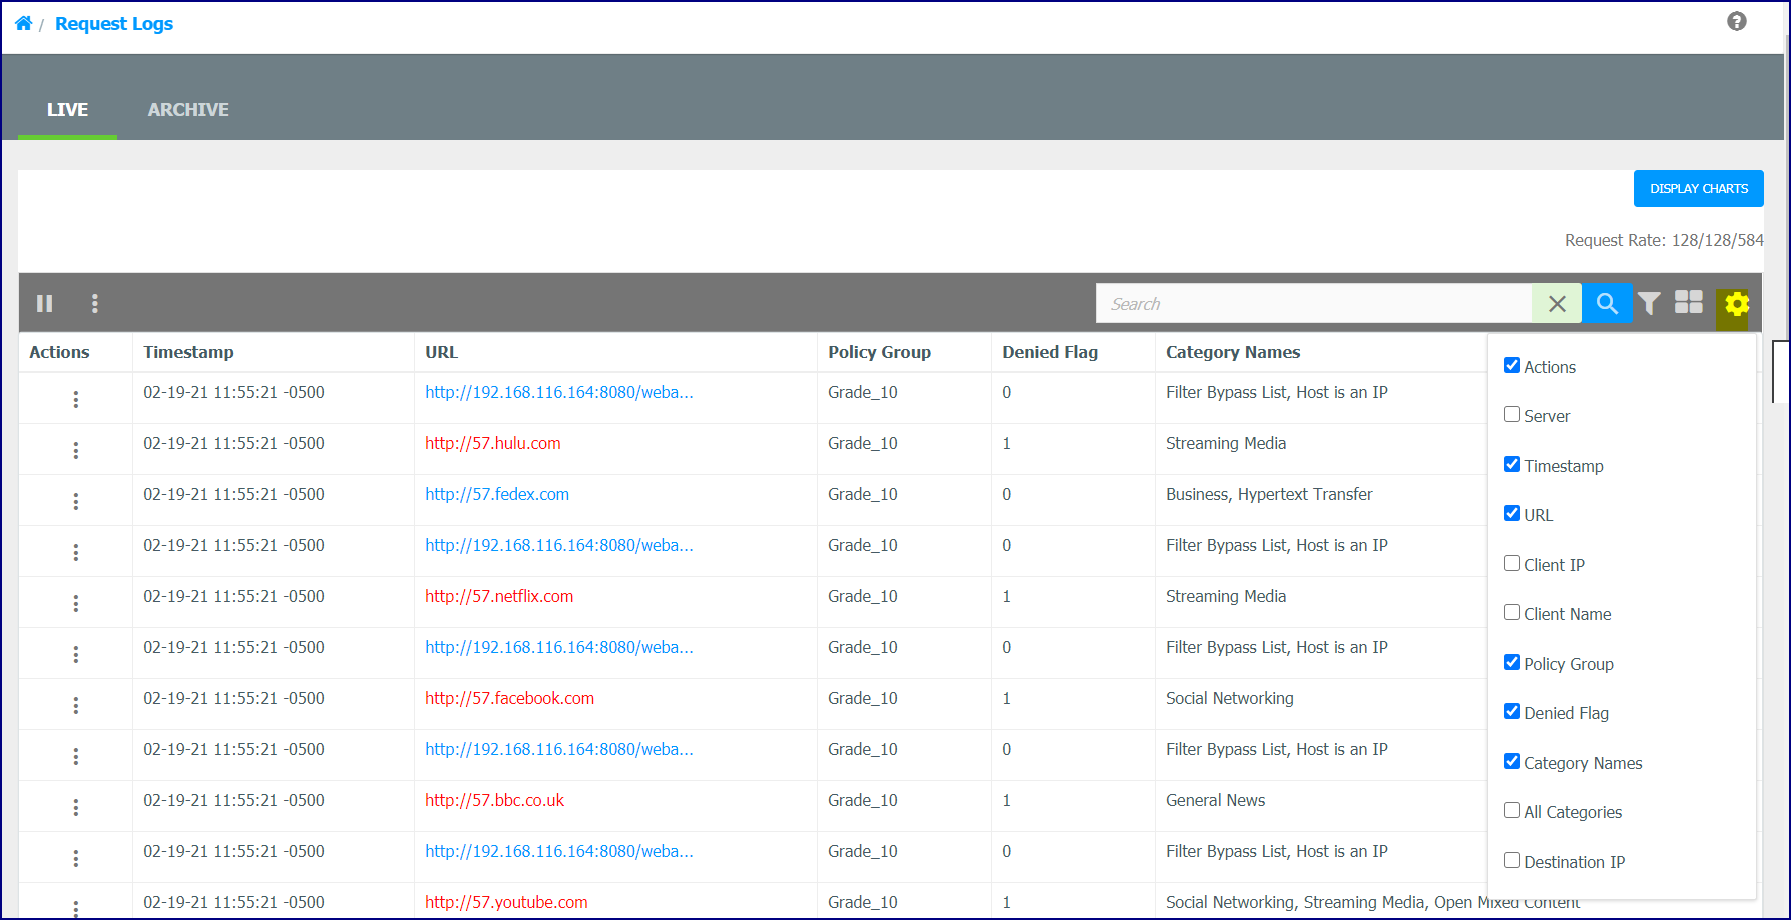This screenshot has height=920, width=1791.
Task: Click the DISPLAY CHARTS button
Action: tap(1699, 189)
